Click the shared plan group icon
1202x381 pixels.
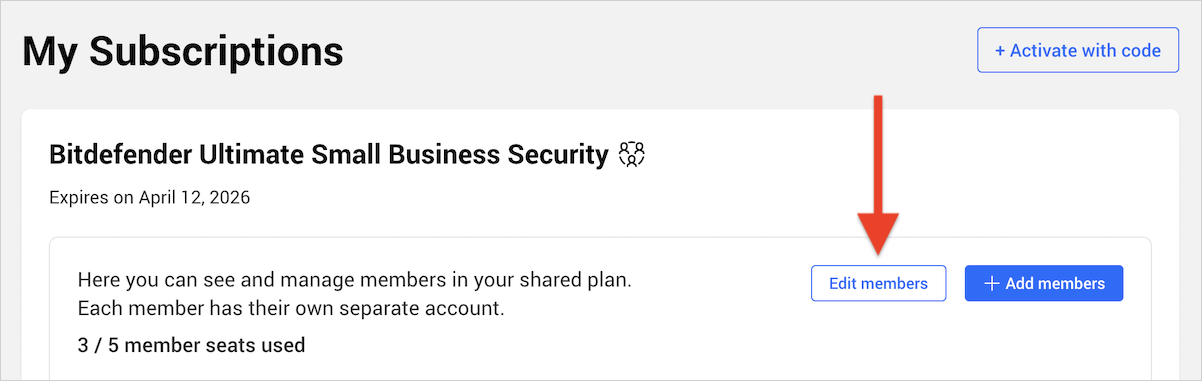631,154
